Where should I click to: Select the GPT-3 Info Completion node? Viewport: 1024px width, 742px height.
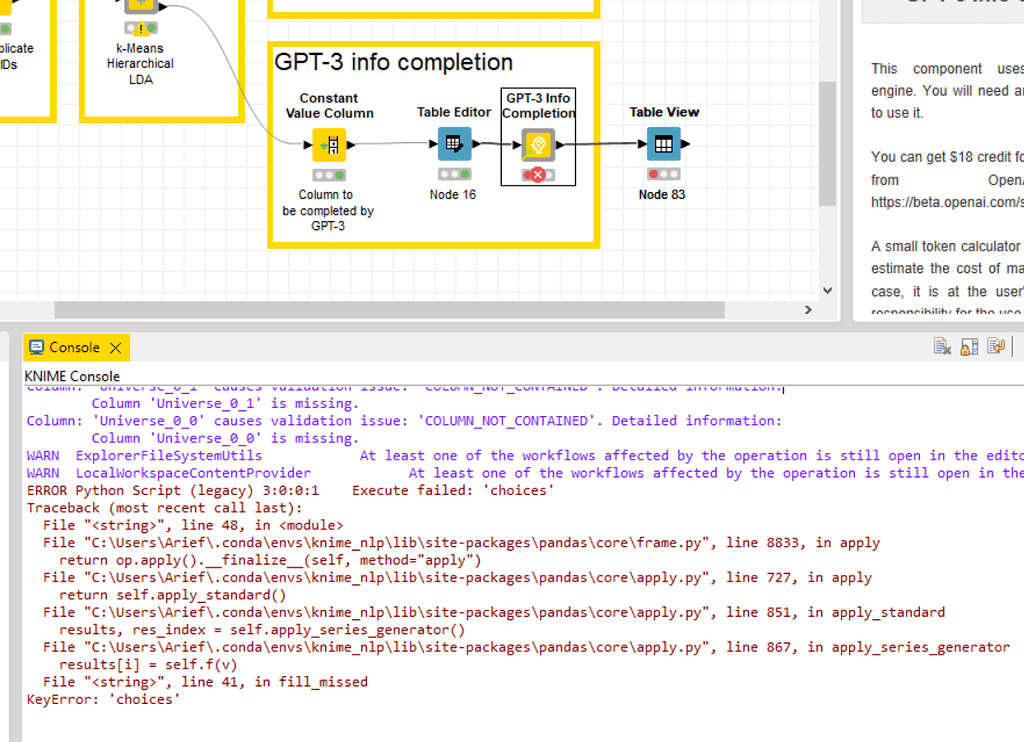pyautogui.click(x=538, y=145)
